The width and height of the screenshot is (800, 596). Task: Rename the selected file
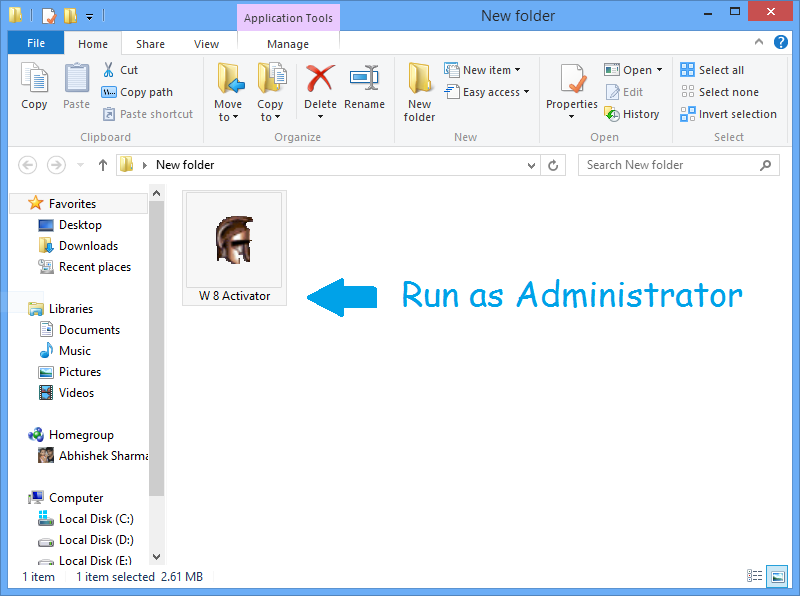point(364,86)
